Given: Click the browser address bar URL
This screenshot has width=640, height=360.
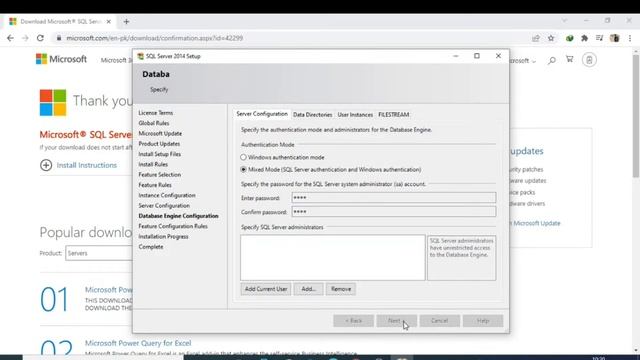Looking at the screenshot, I should click(x=155, y=38).
